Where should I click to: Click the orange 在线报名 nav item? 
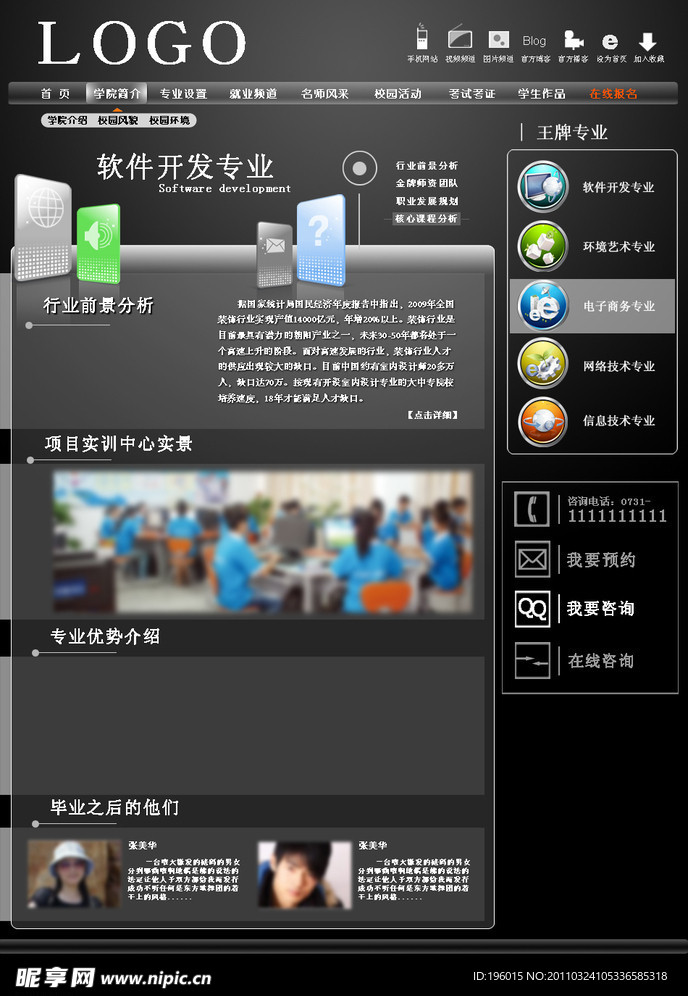click(x=613, y=93)
